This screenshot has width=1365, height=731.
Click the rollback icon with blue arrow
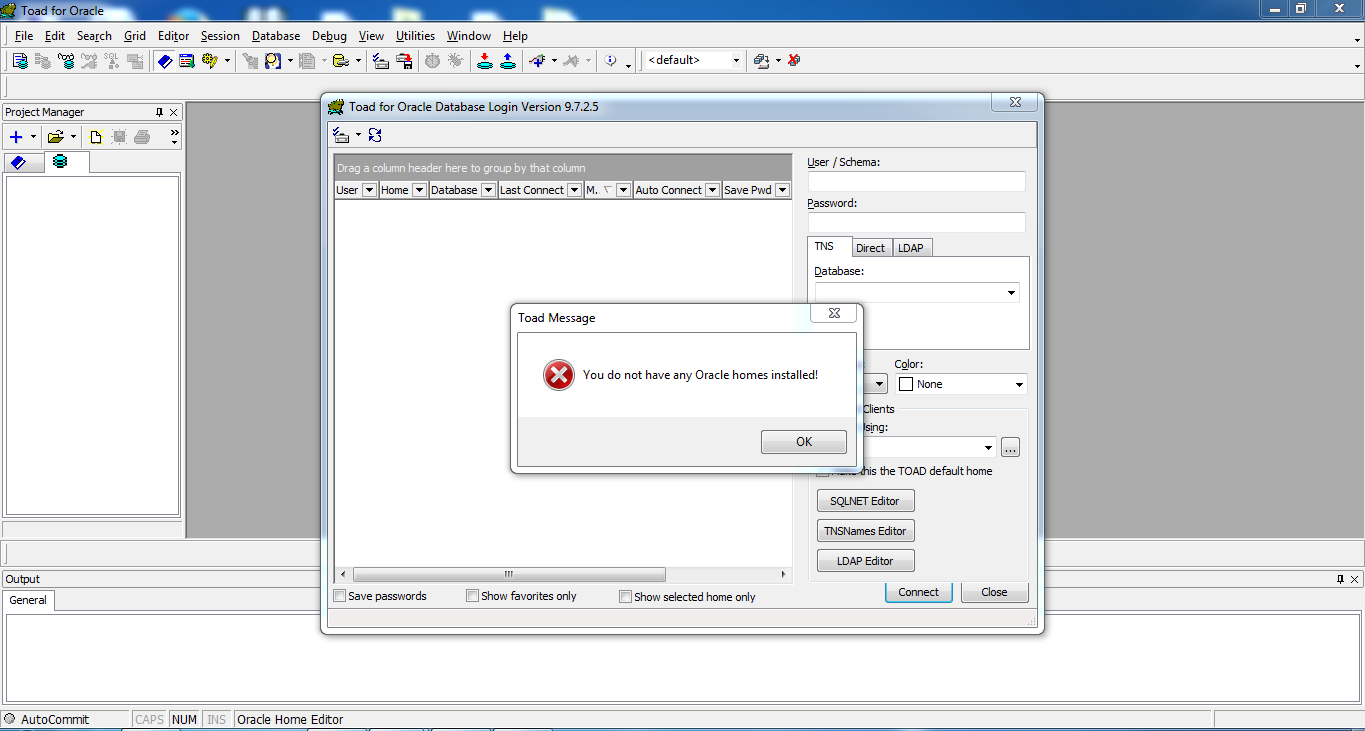(507, 61)
